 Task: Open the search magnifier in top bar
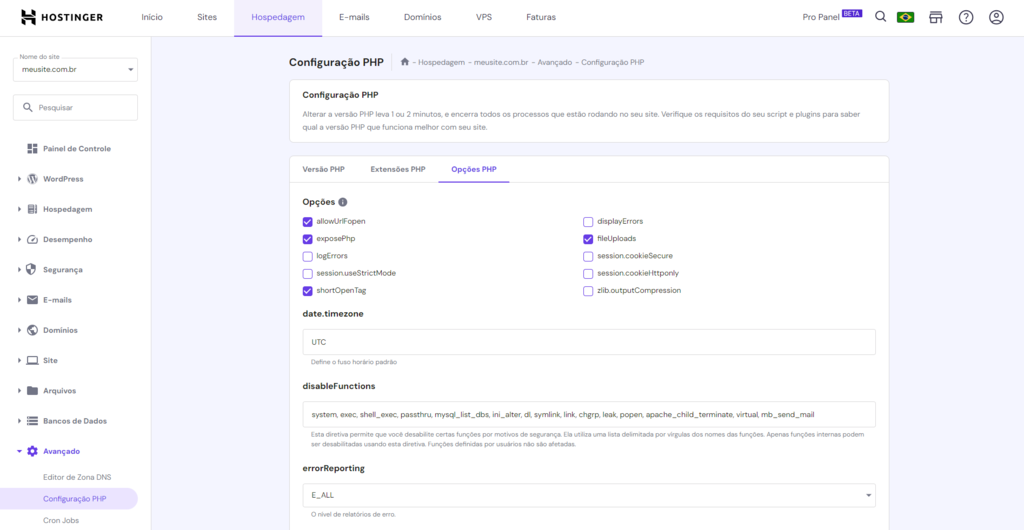[880, 17]
